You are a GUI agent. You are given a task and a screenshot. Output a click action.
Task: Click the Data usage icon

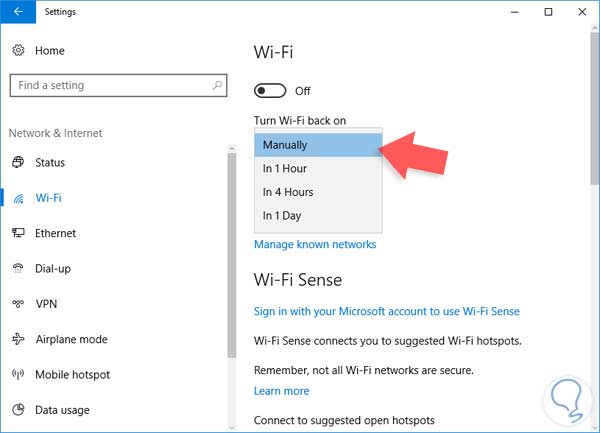click(18, 410)
